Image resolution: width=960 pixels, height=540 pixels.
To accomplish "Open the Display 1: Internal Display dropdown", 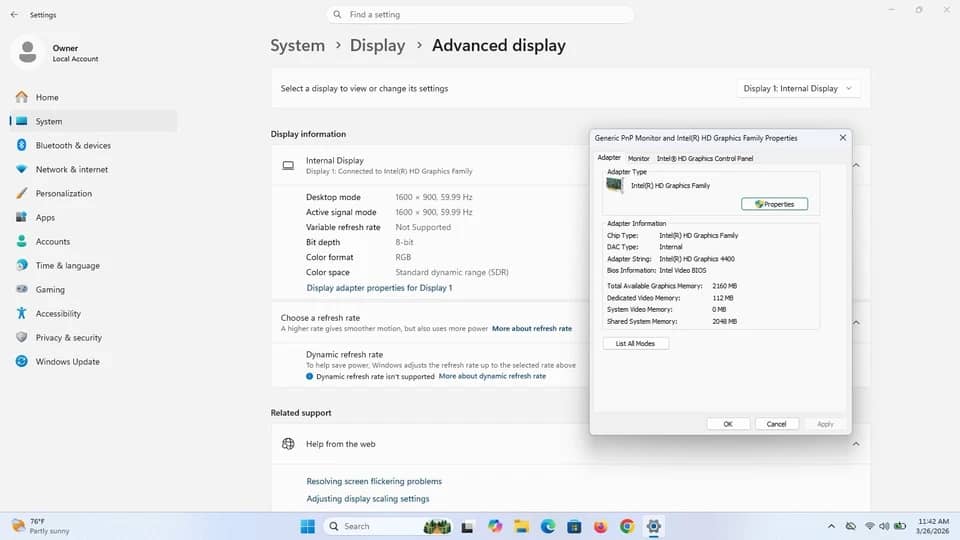I will pos(798,88).
